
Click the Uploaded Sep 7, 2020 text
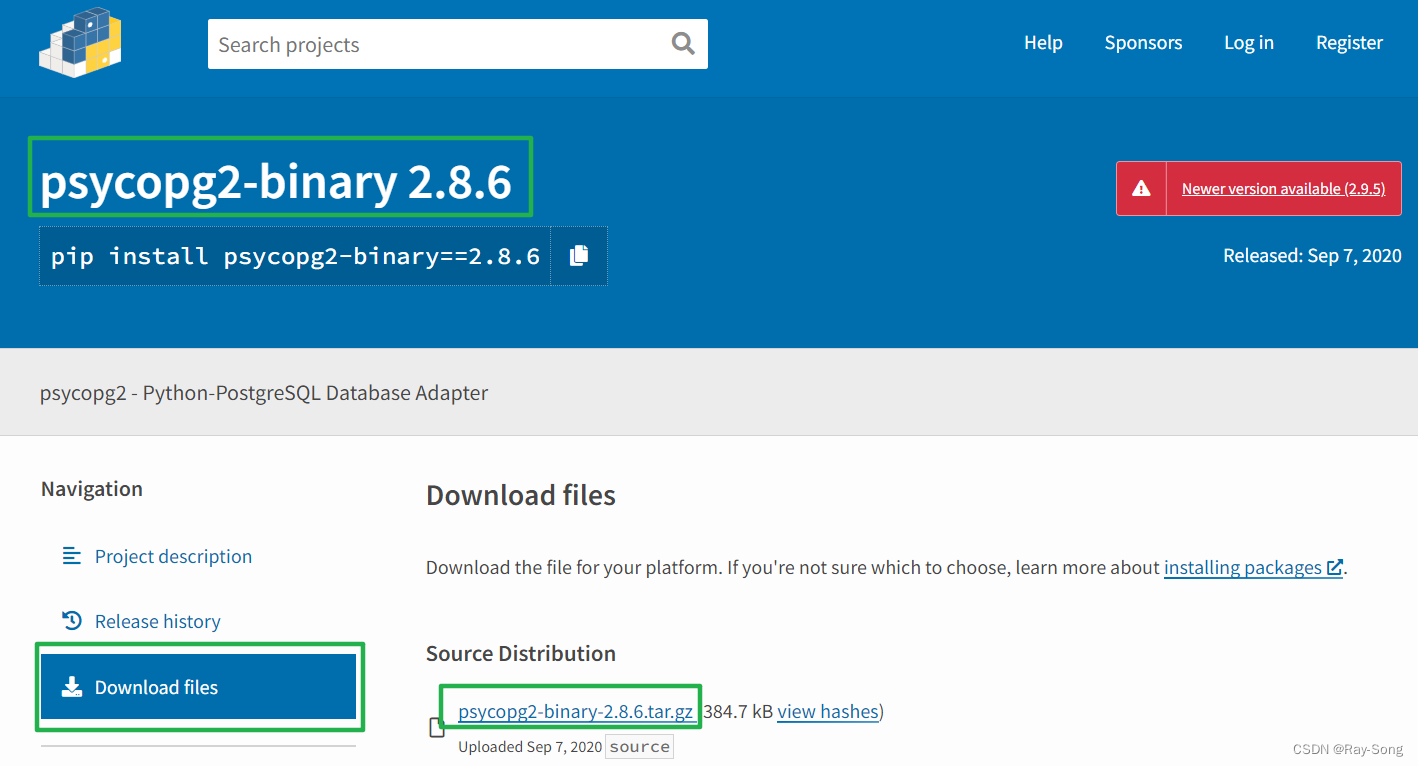pyautogui.click(x=530, y=747)
